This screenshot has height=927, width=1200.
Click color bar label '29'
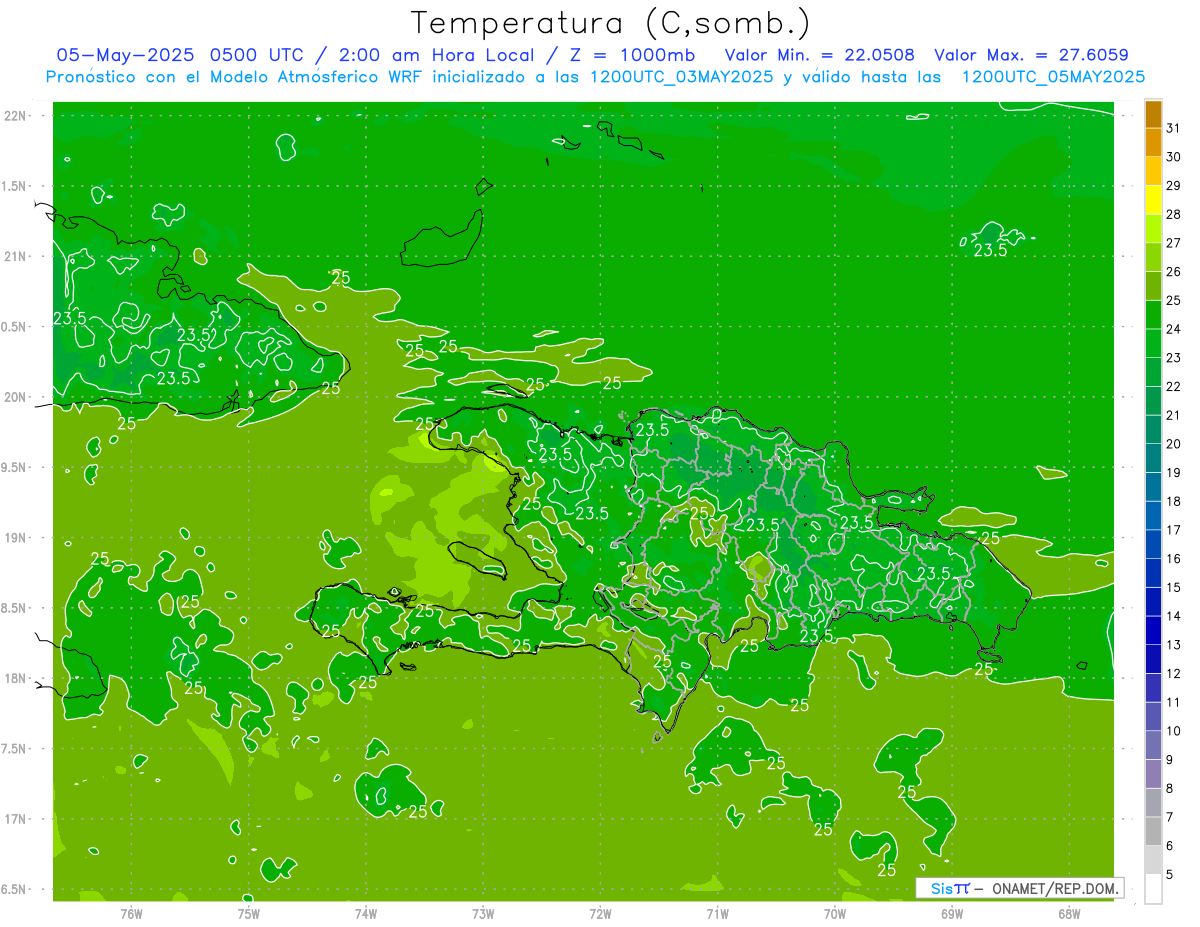[1173, 185]
